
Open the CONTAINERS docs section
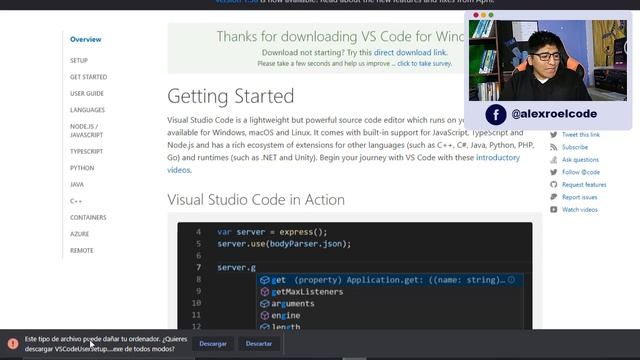[x=88, y=218]
